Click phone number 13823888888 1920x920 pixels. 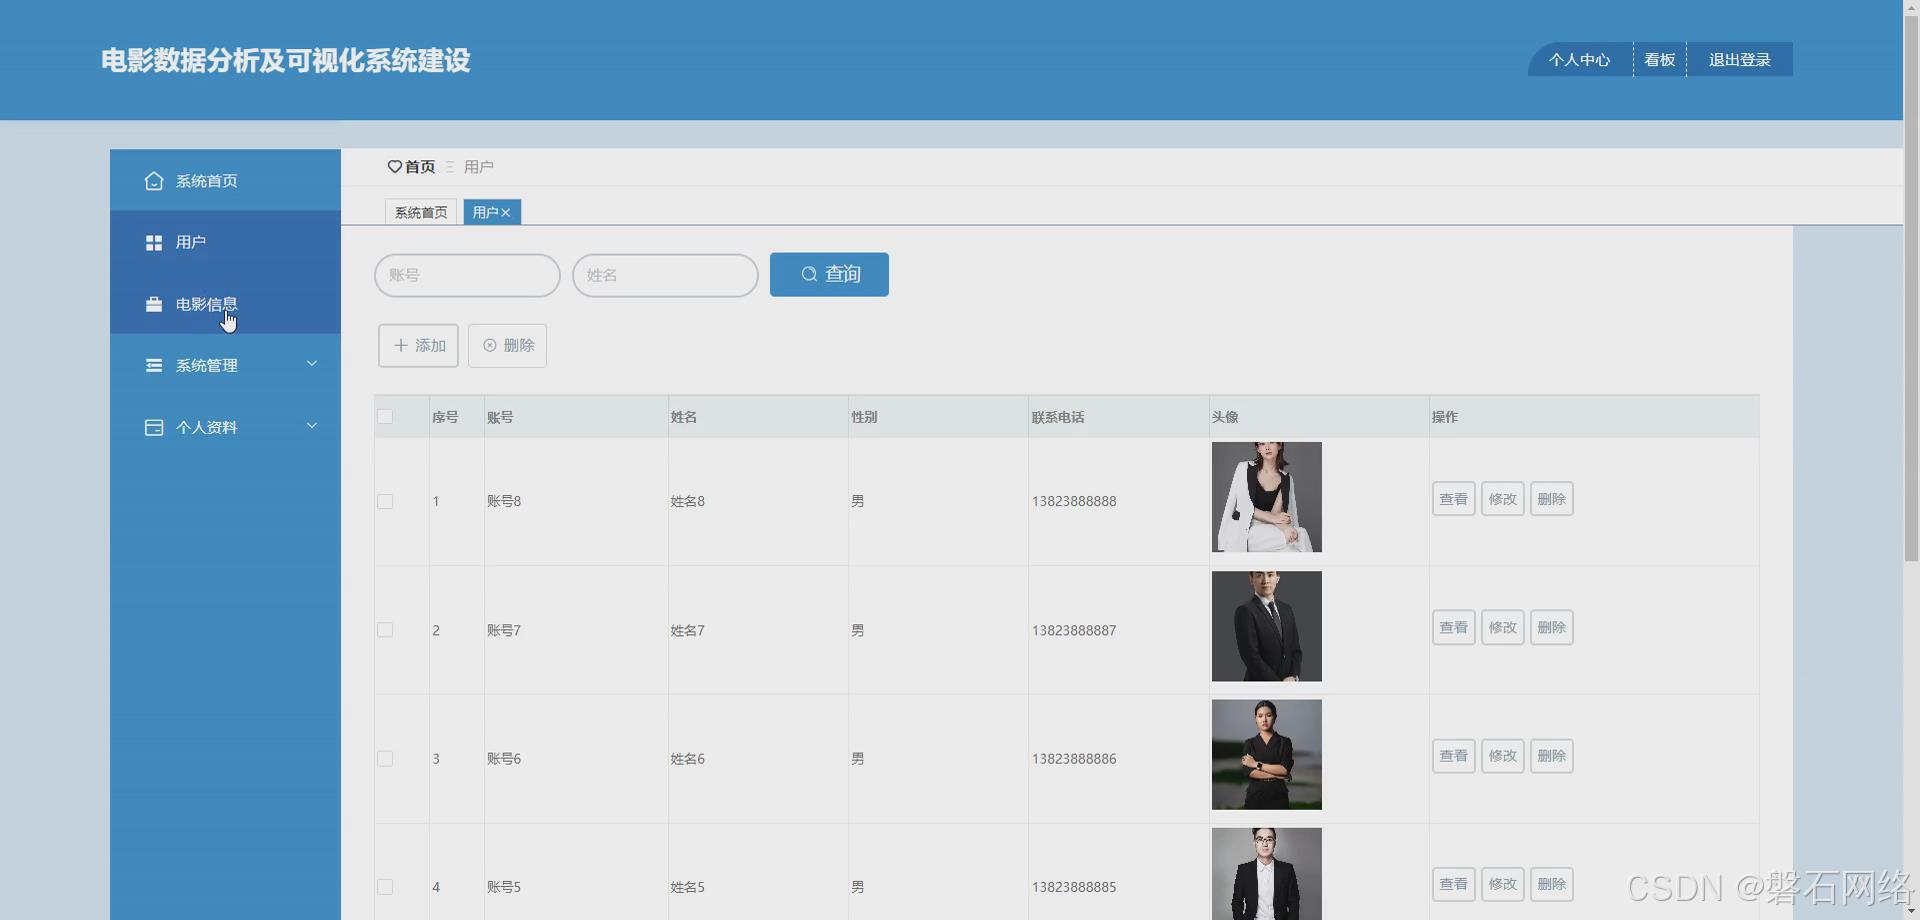(x=1074, y=502)
